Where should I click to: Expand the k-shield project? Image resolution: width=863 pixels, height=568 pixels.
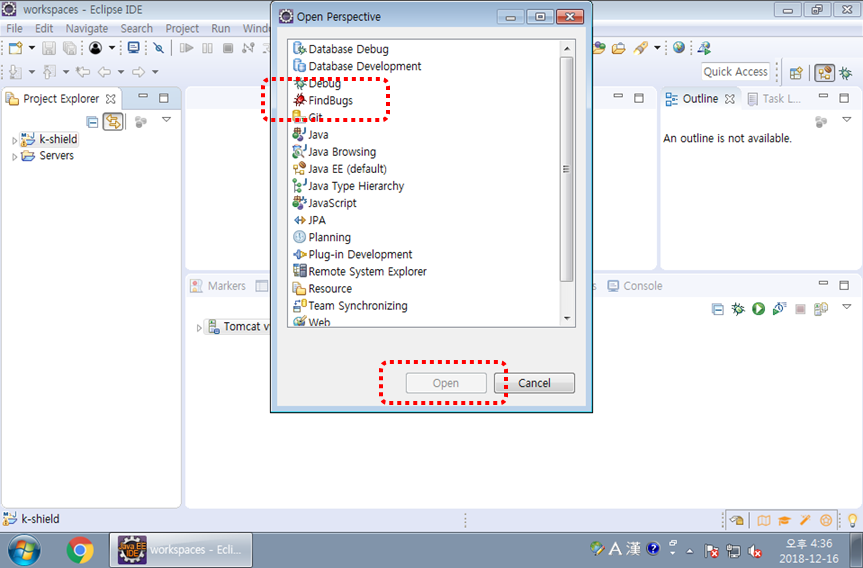coord(14,140)
